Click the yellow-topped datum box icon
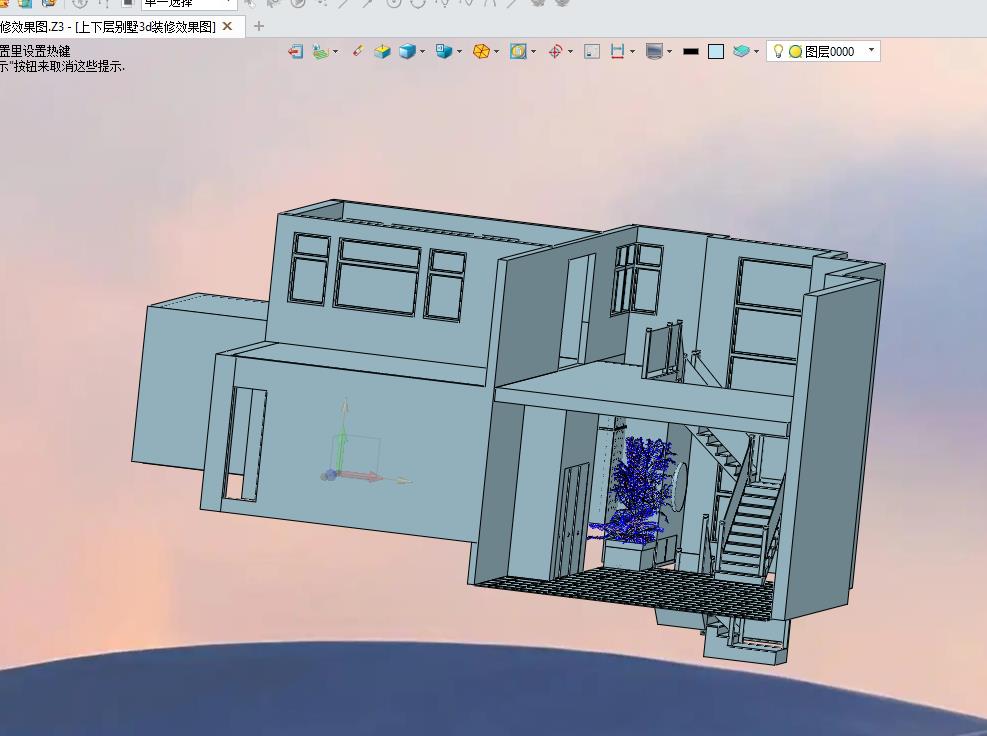 point(382,52)
